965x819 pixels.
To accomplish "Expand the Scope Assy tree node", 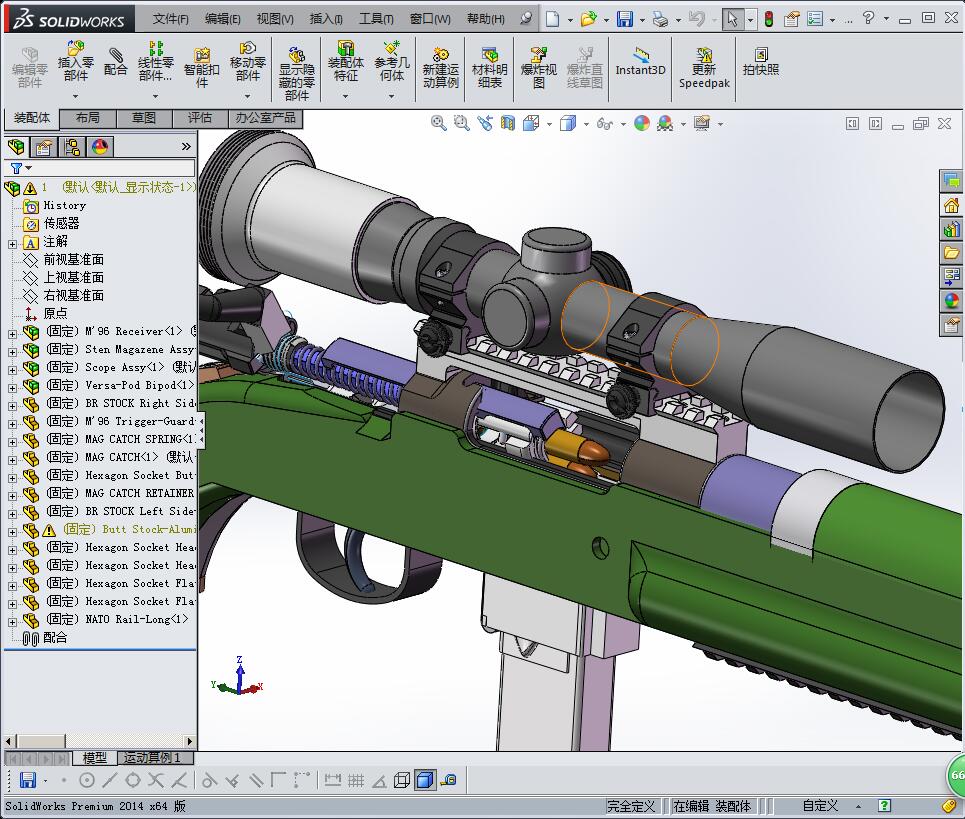I will [x=12, y=369].
